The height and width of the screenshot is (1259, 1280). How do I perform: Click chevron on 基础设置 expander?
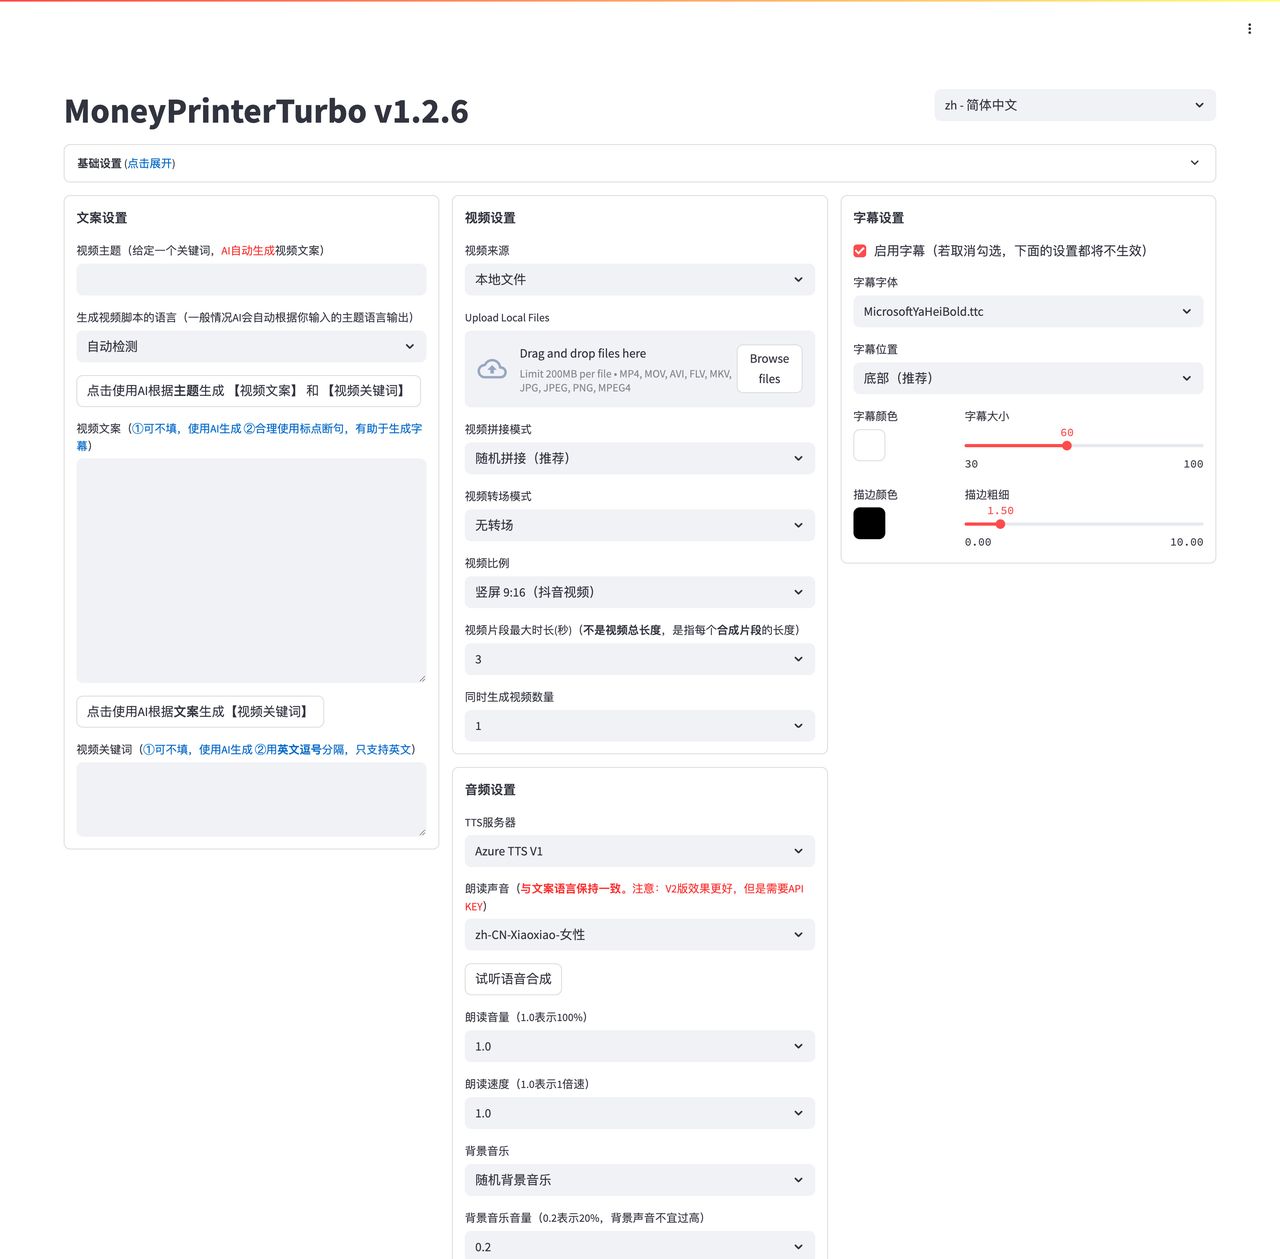point(1194,163)
